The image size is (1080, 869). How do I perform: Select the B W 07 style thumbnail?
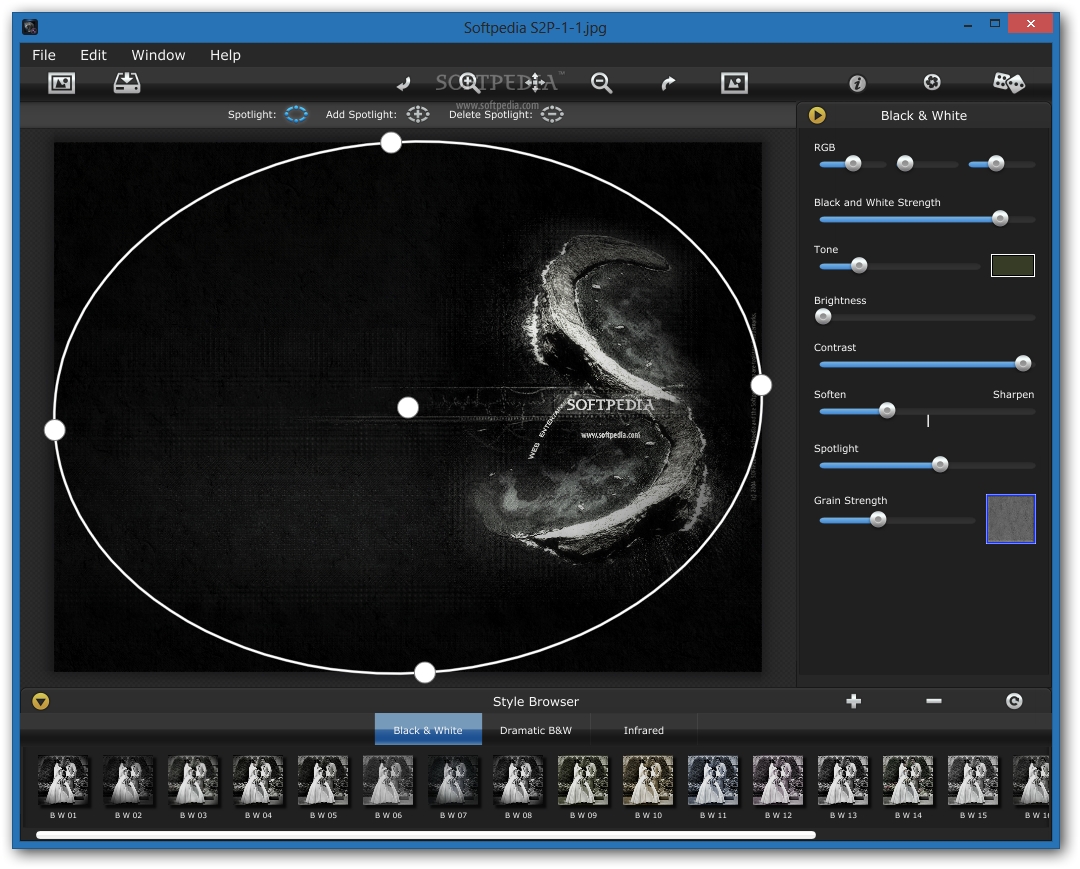(x=453, y=780)
